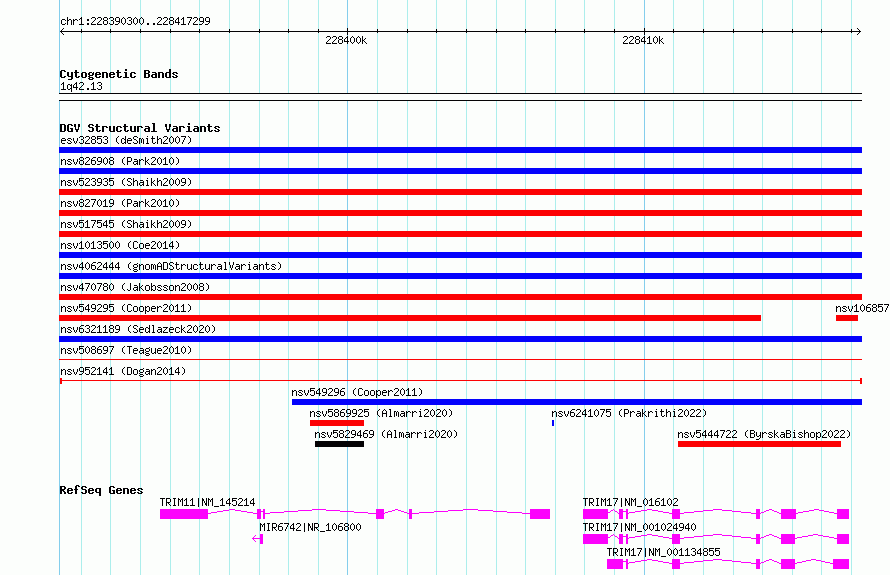Open the TRIM11|NM_145214 gene label
Viewport: 890px width, 575px height.
pyautogui.click(x=207, y=502)
